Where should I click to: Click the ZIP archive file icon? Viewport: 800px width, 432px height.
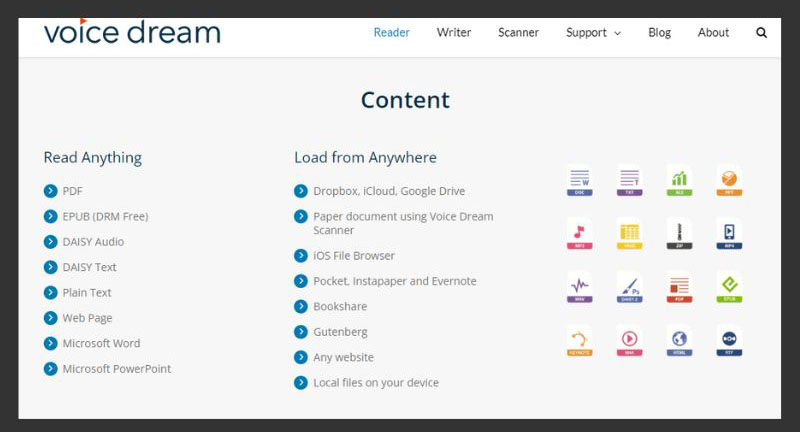(x=679, y=235)
